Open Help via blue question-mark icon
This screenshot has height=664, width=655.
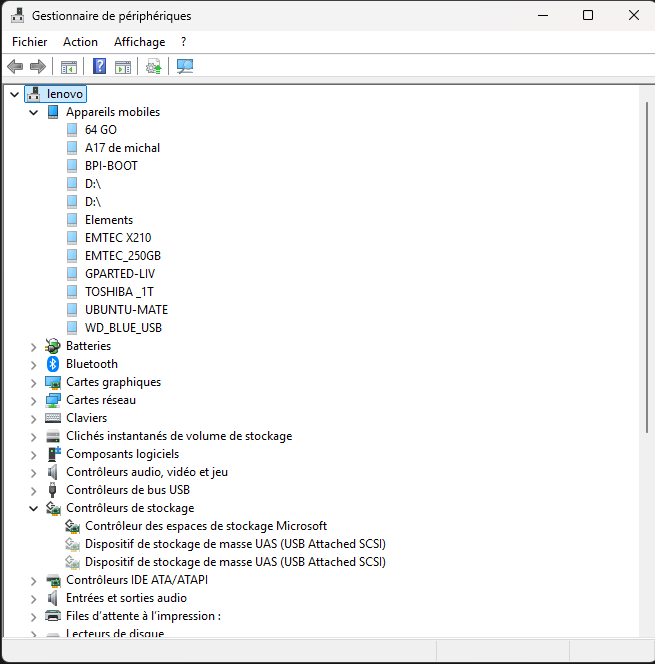(x=99, y=66)
